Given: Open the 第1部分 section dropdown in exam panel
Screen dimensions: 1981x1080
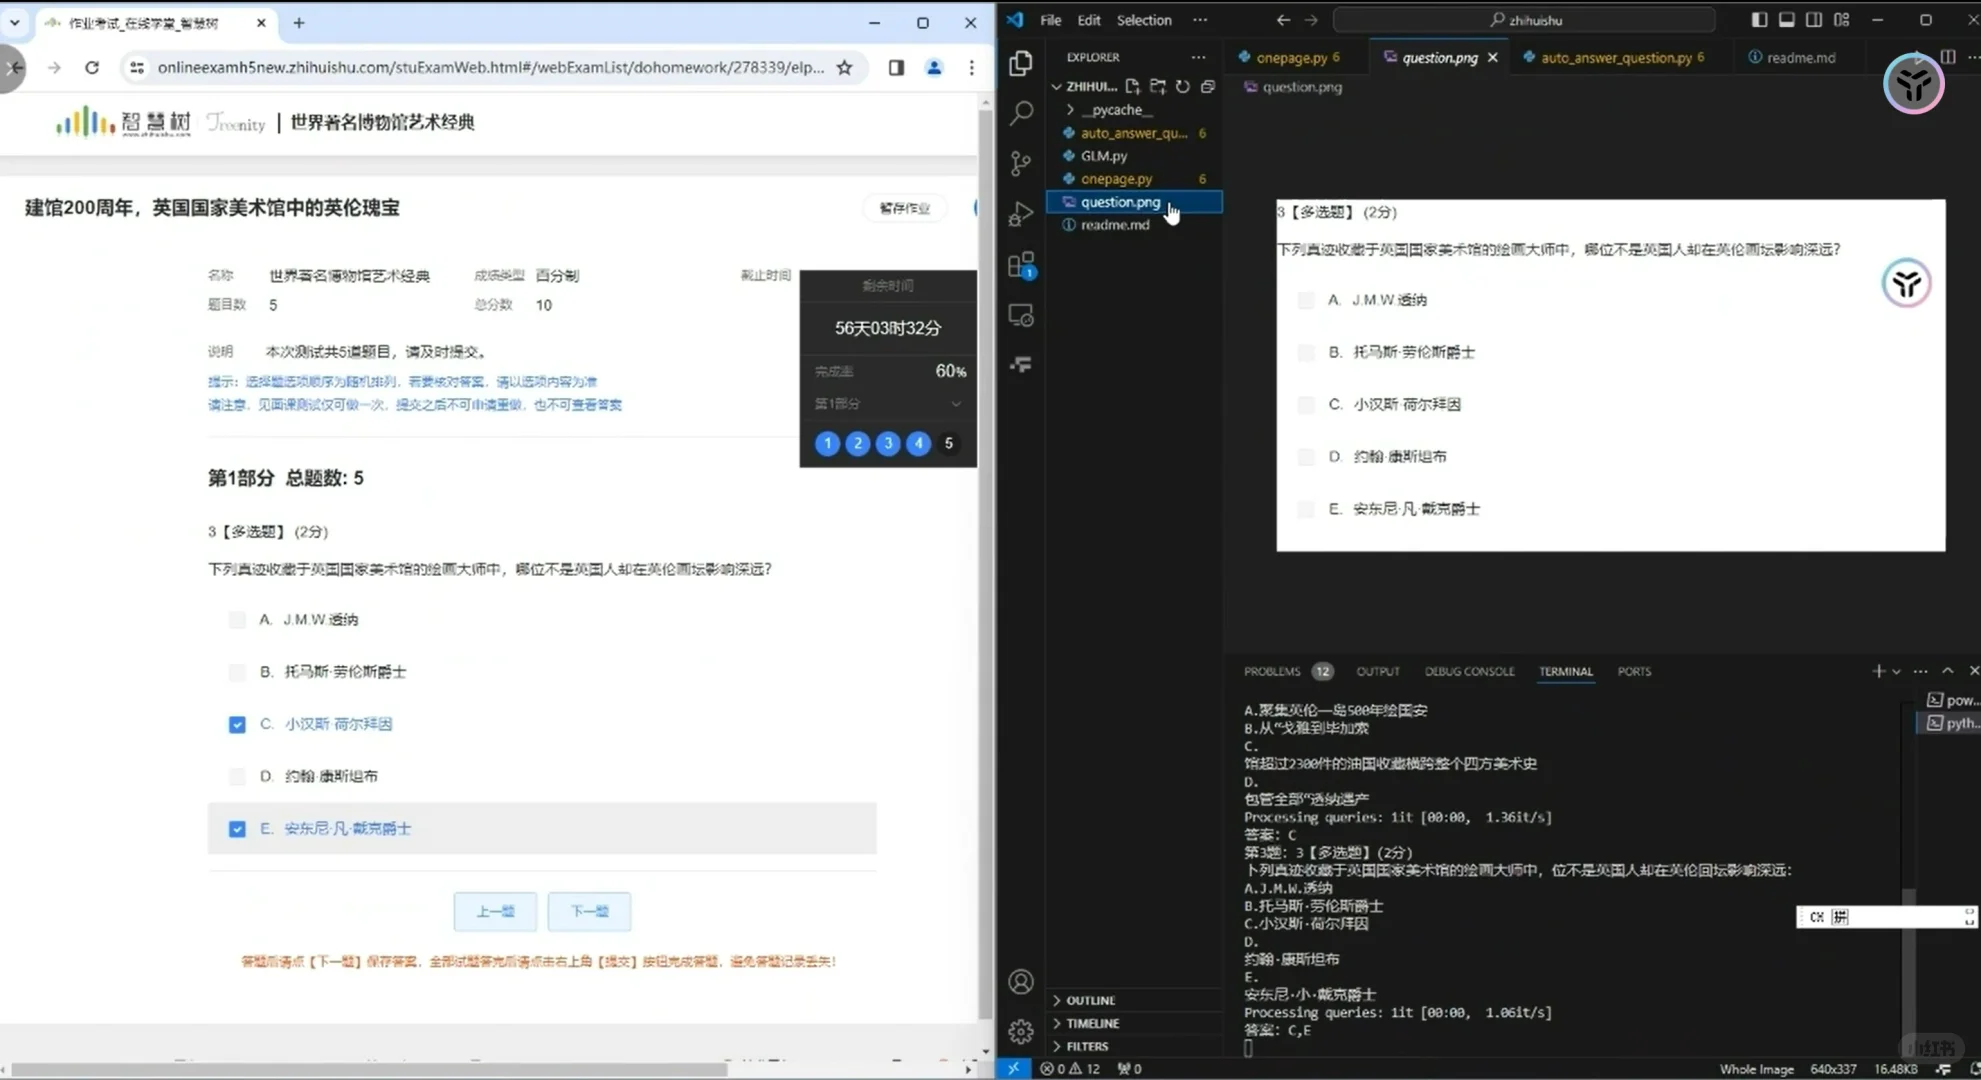Looking at the screenshot, I should point(957,403).
